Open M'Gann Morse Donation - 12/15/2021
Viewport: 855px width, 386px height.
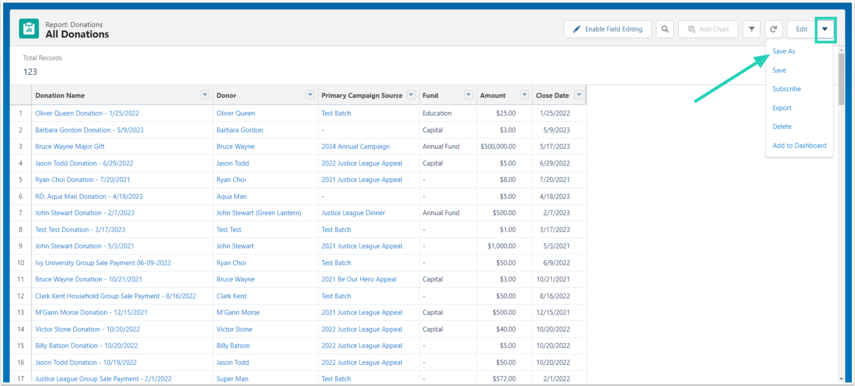tap(90, 312)
